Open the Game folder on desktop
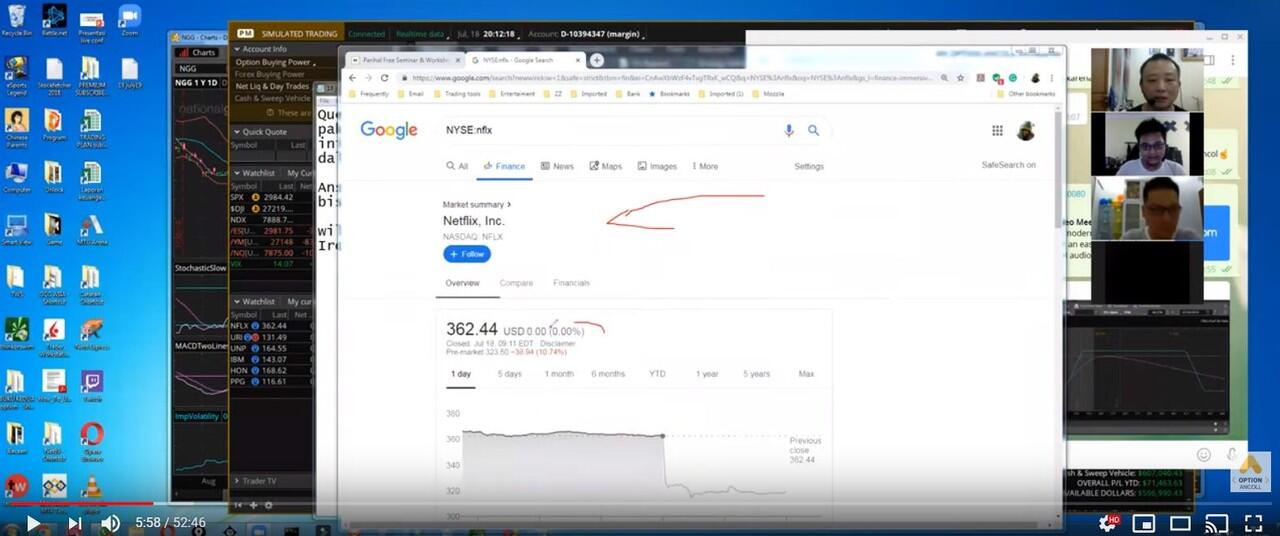Image resolution: width=1280 pixels, height=536 pixels. click(x=54, y=229)
